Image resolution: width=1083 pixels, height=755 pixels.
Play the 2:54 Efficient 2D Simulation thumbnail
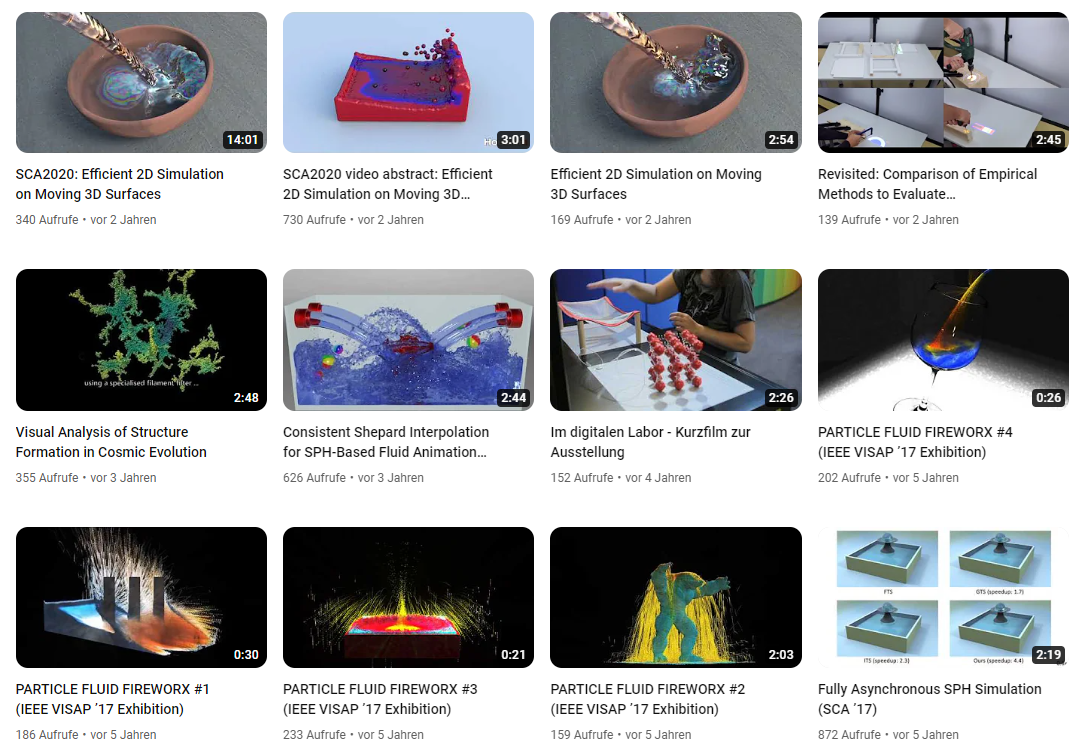pos(675,82)
